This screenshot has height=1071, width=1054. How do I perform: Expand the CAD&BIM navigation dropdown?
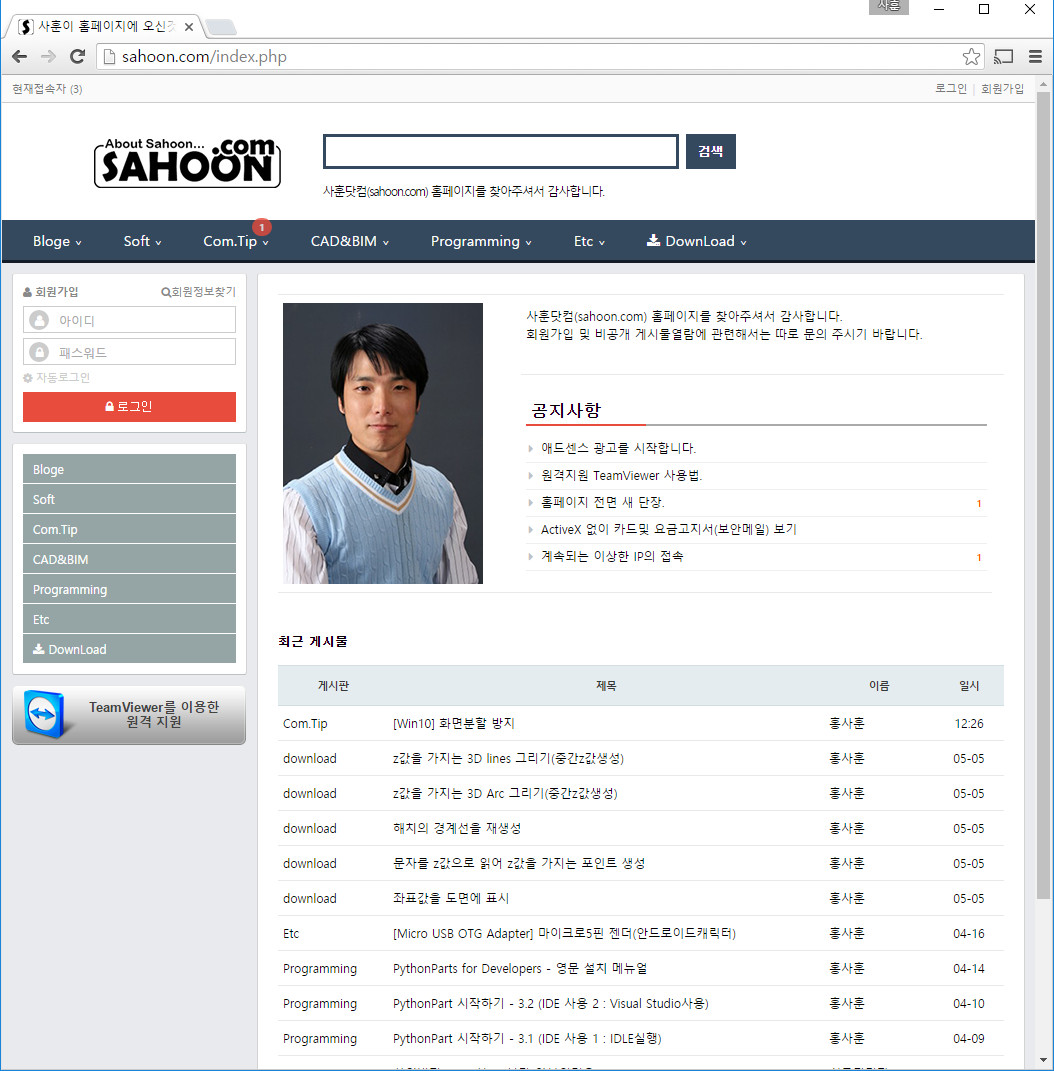[x=349, y=241]
